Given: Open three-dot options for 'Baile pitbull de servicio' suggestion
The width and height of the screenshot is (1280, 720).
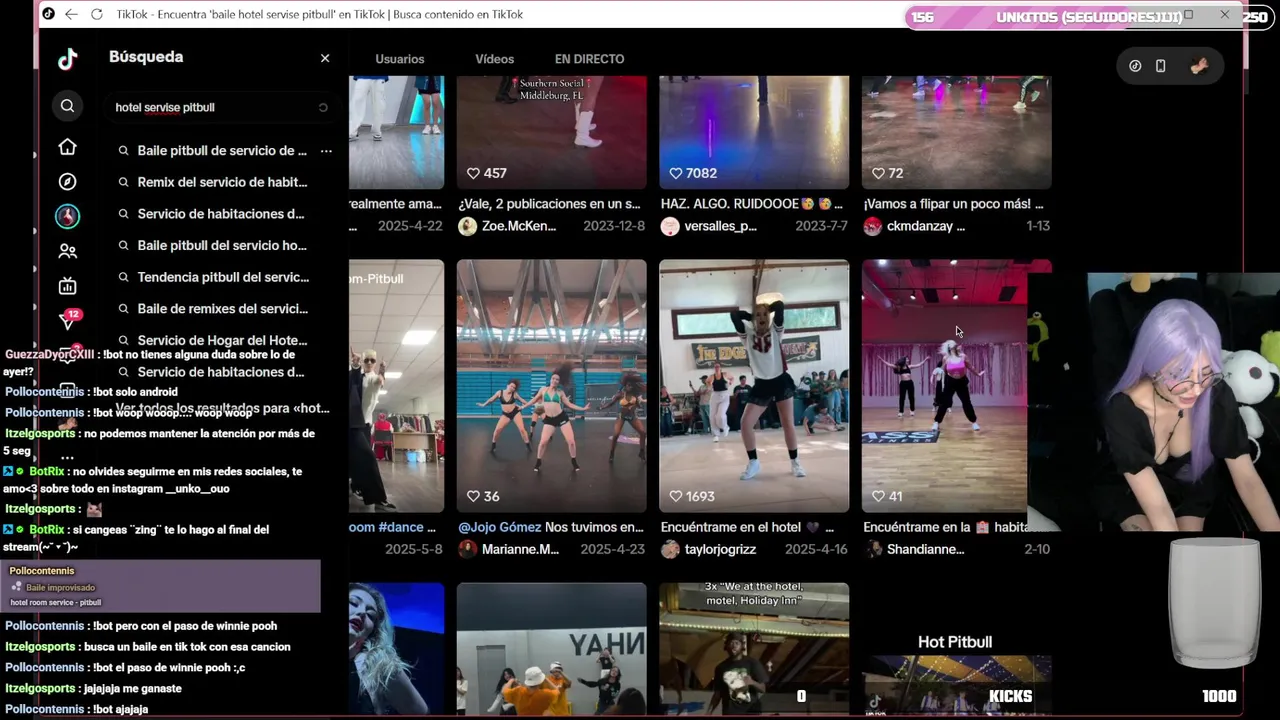Looking at the screenshot, I should click(x=326, y=151).
